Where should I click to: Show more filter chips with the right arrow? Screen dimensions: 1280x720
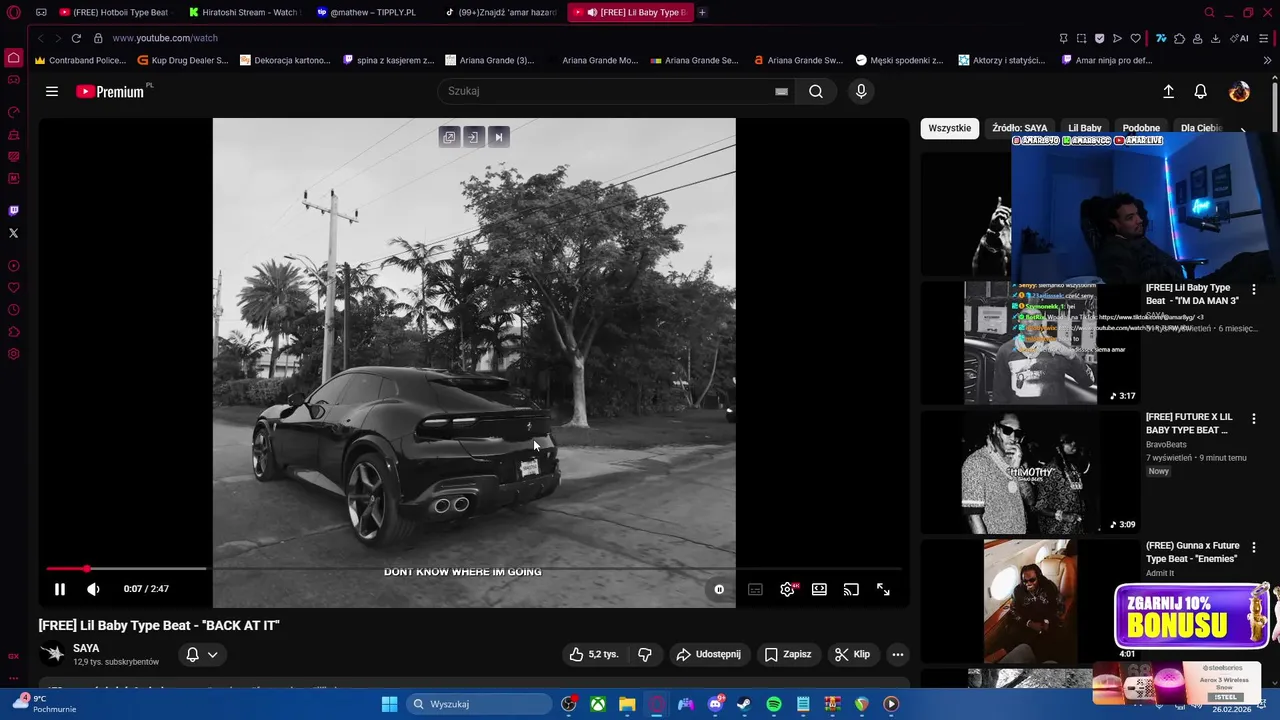coord(1243,129)
